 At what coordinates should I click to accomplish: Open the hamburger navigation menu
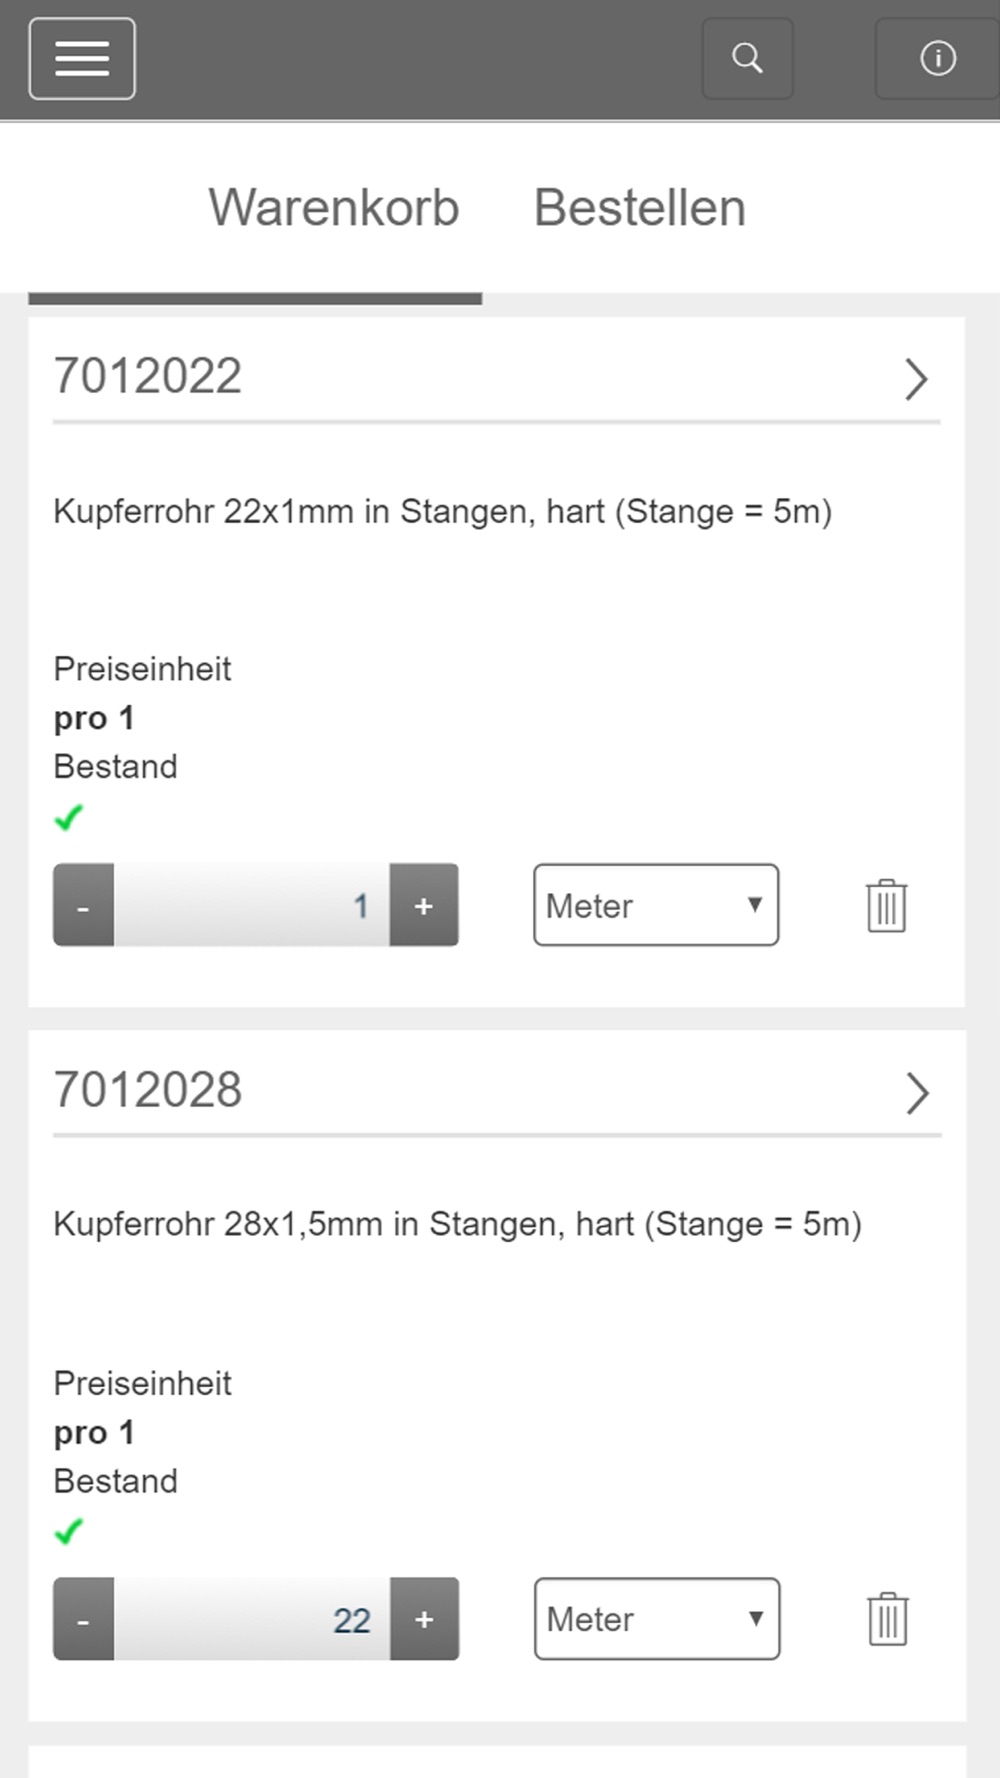pos(82,59)
